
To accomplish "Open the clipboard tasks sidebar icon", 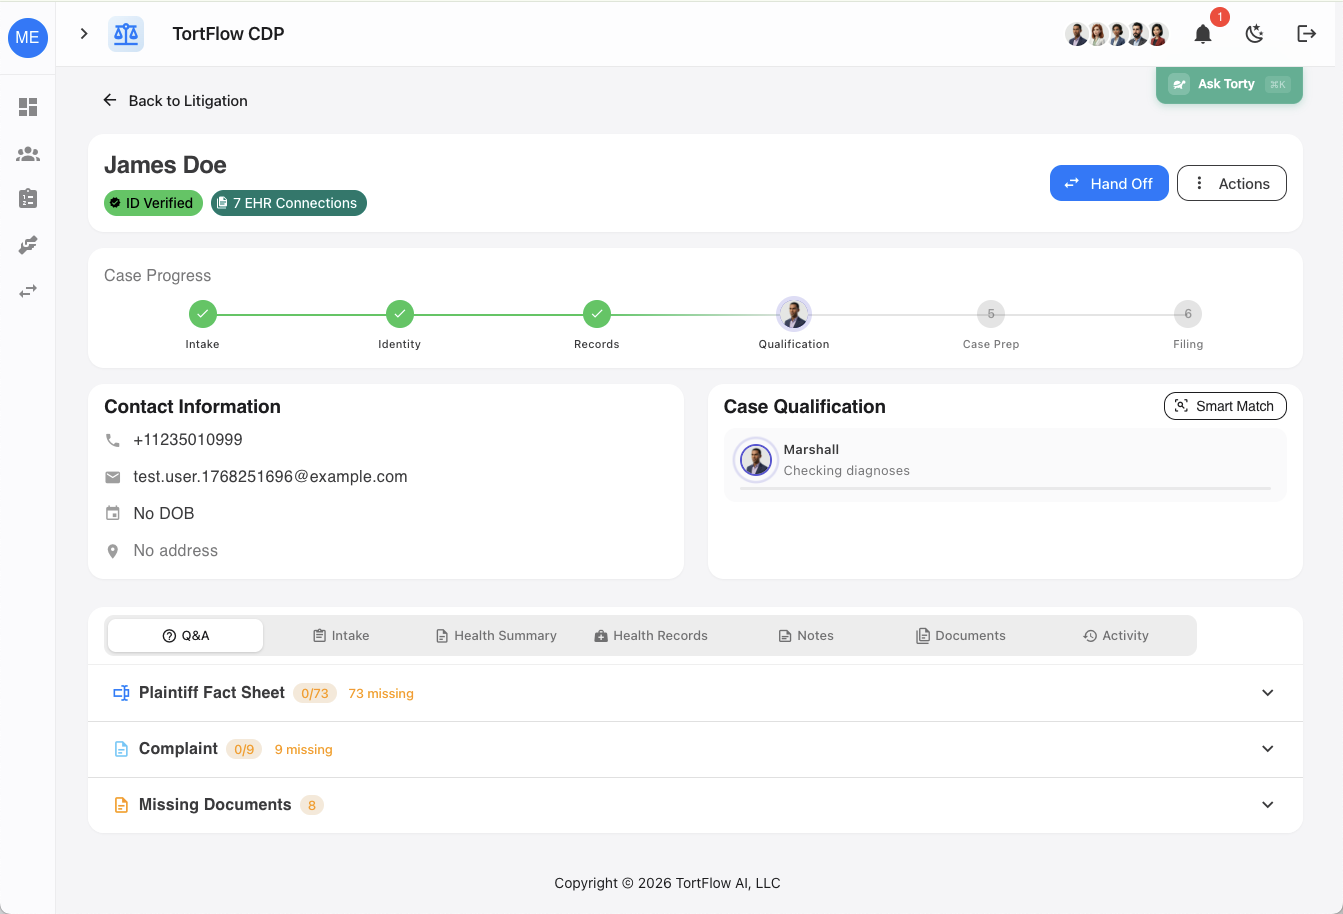I will [x=27, y=198].
